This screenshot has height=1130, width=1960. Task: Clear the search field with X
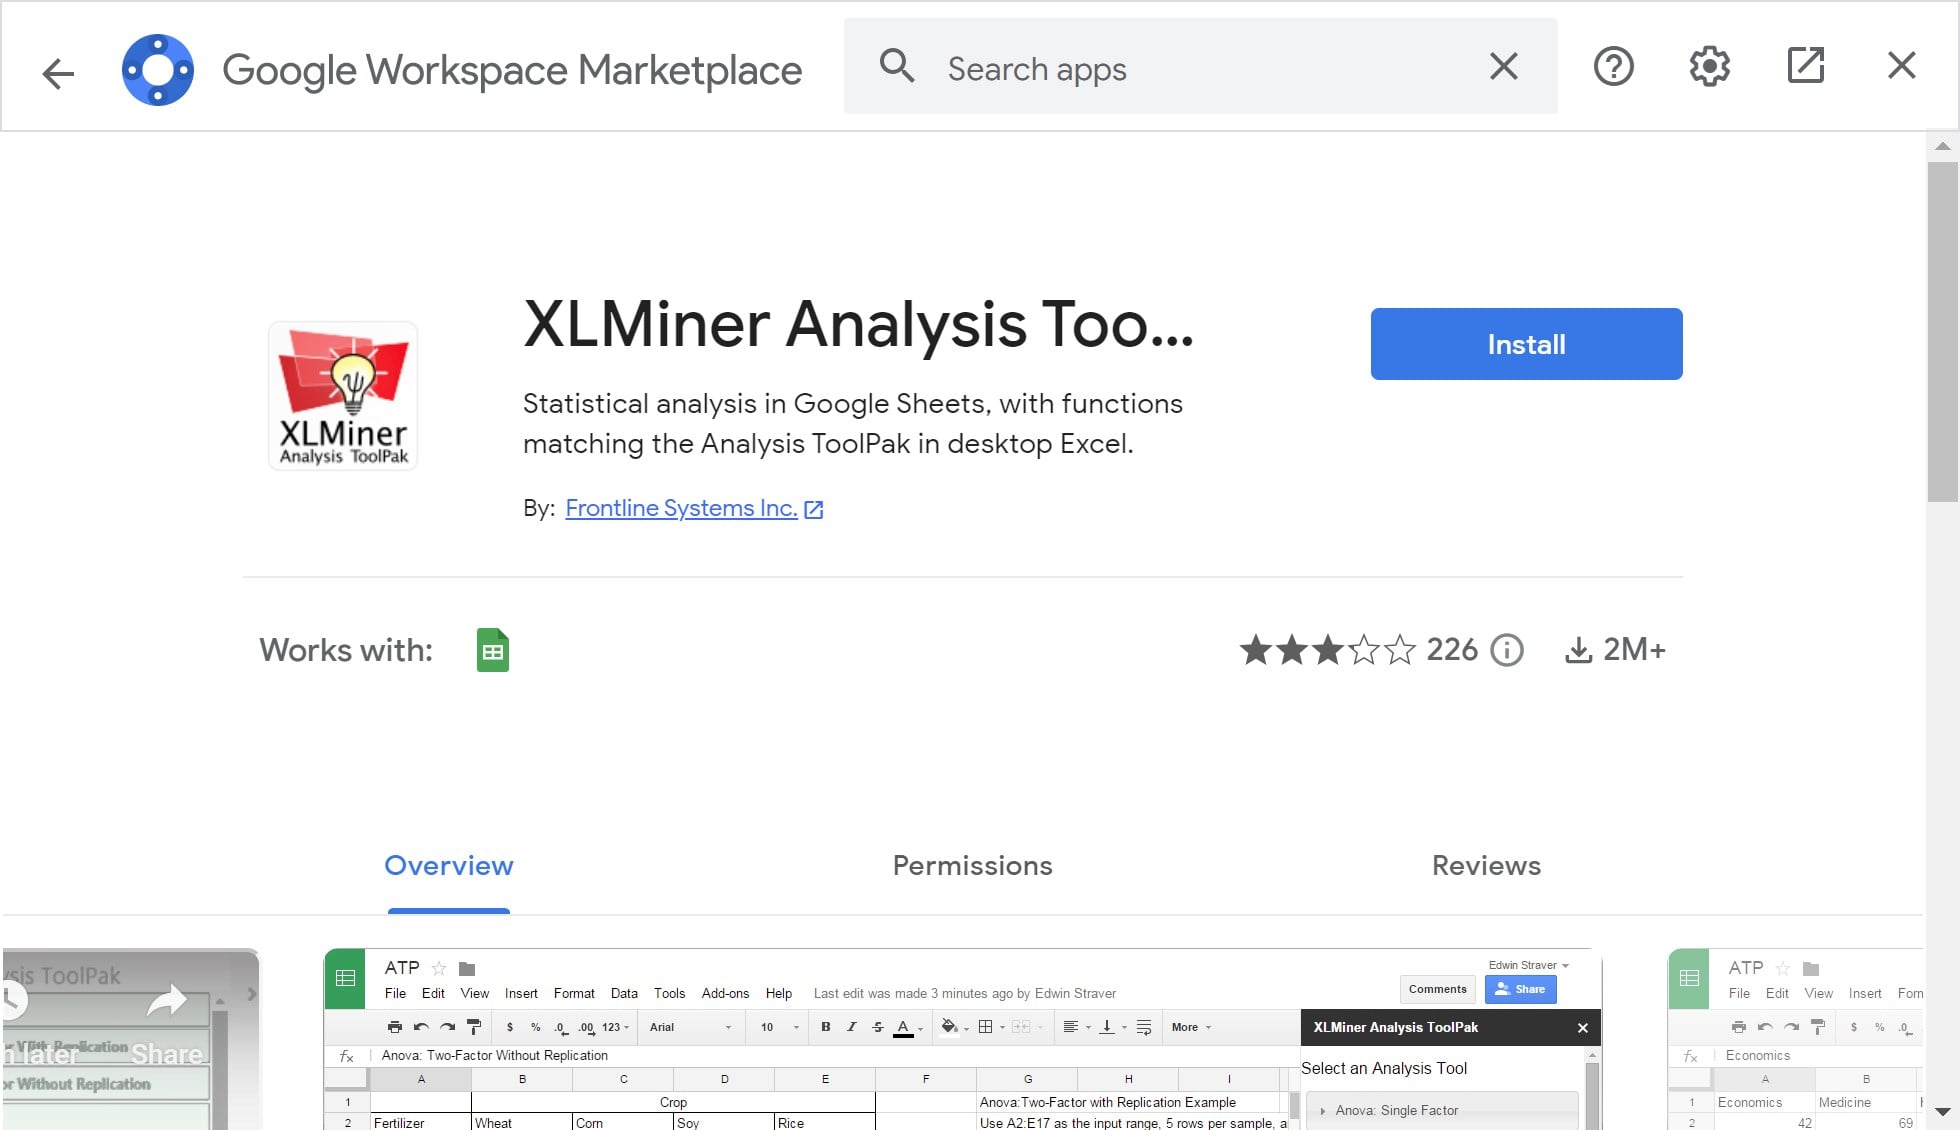coord(1503,67)
